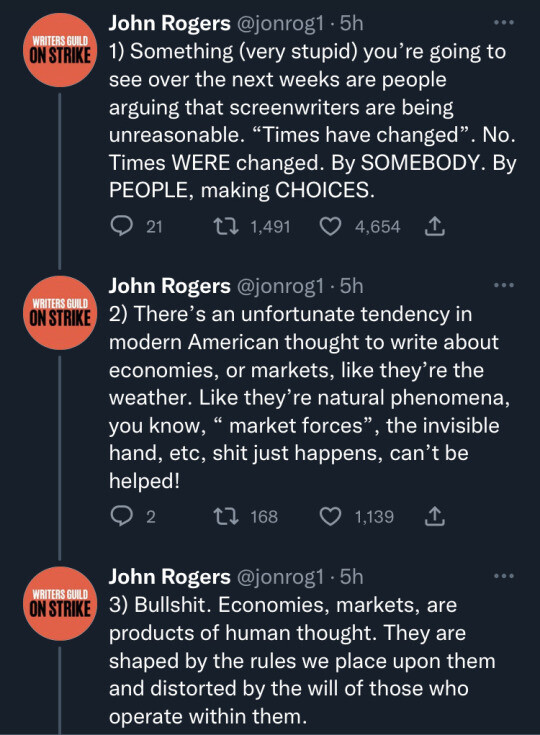Open the more options menu on first tweet
Screen dimensions: 540x735
pyautogui.click(x=504, y=22)
